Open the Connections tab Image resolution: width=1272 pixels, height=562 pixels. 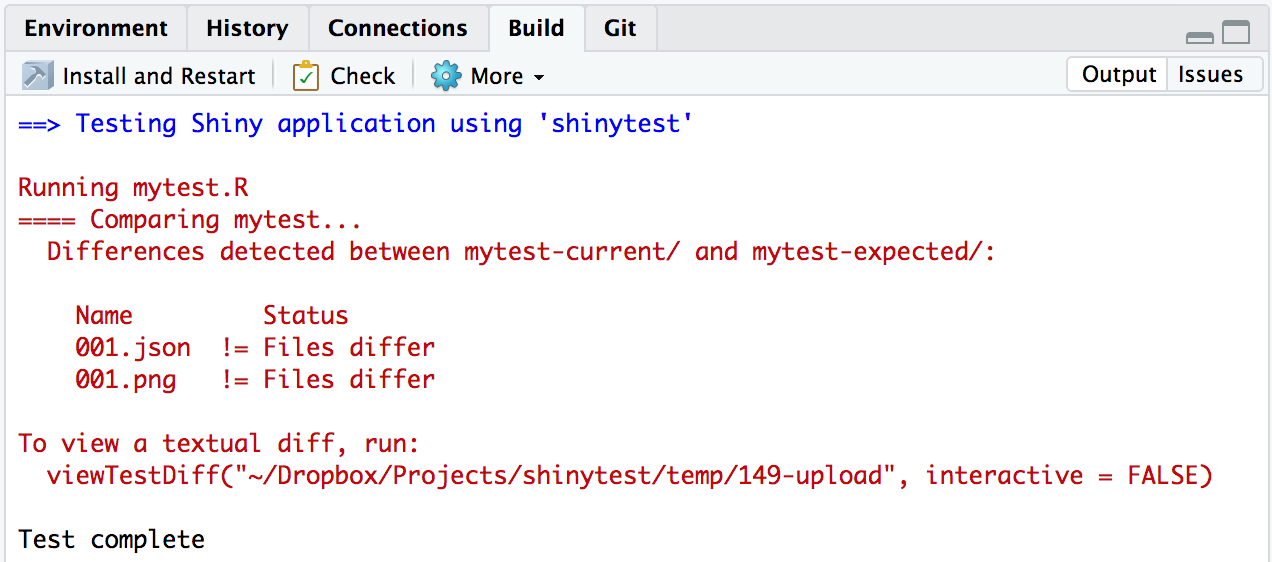coord(397,28)
